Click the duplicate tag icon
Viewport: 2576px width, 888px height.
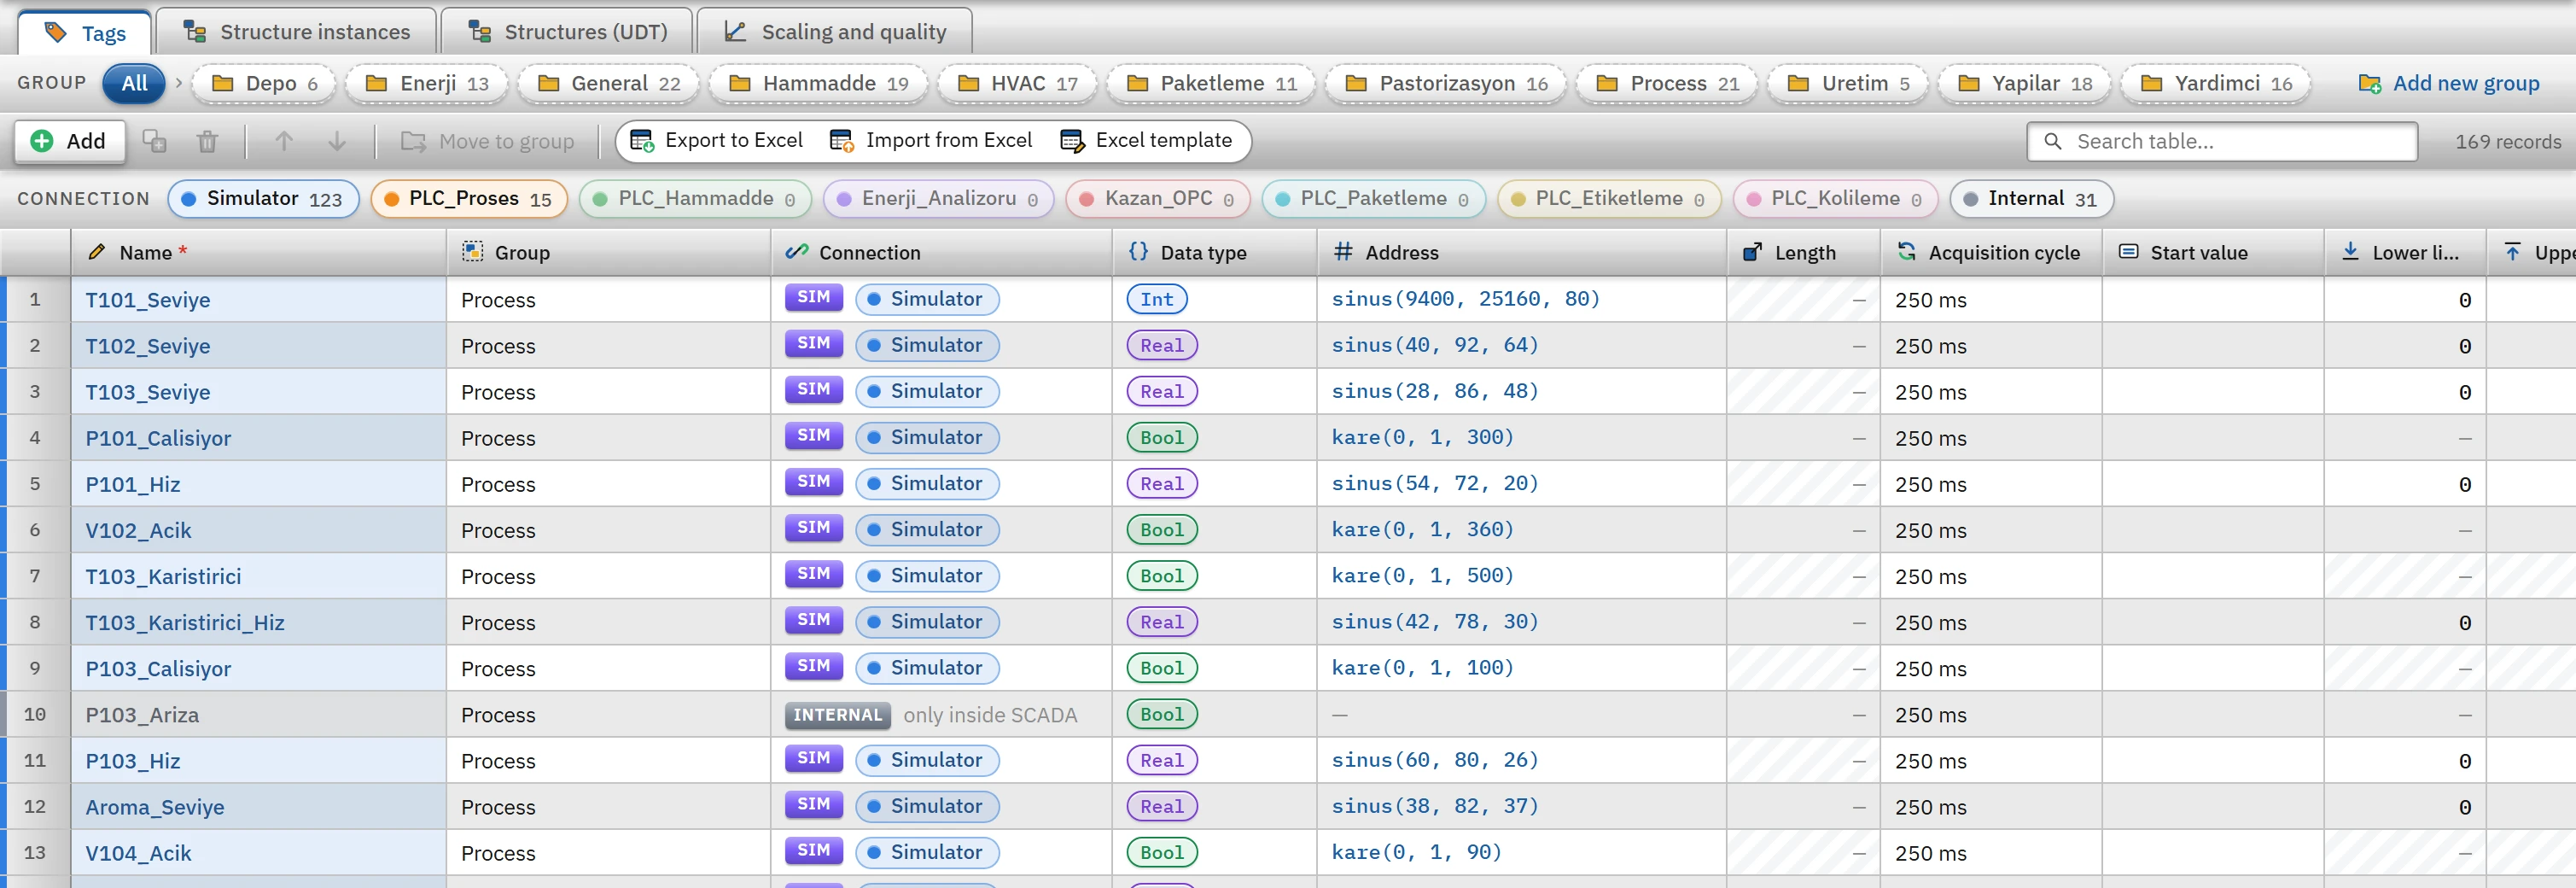coord(154,141)
